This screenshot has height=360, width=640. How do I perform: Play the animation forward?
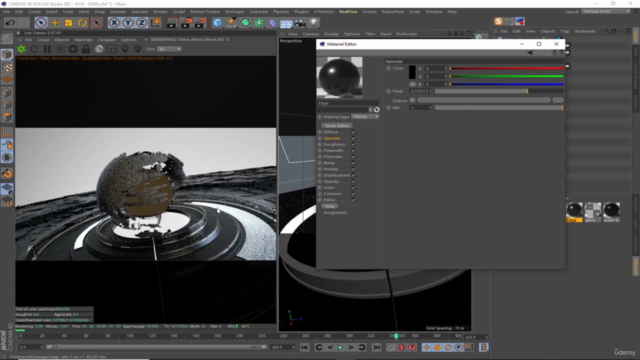pyautogui.click(x=340, y=347)
